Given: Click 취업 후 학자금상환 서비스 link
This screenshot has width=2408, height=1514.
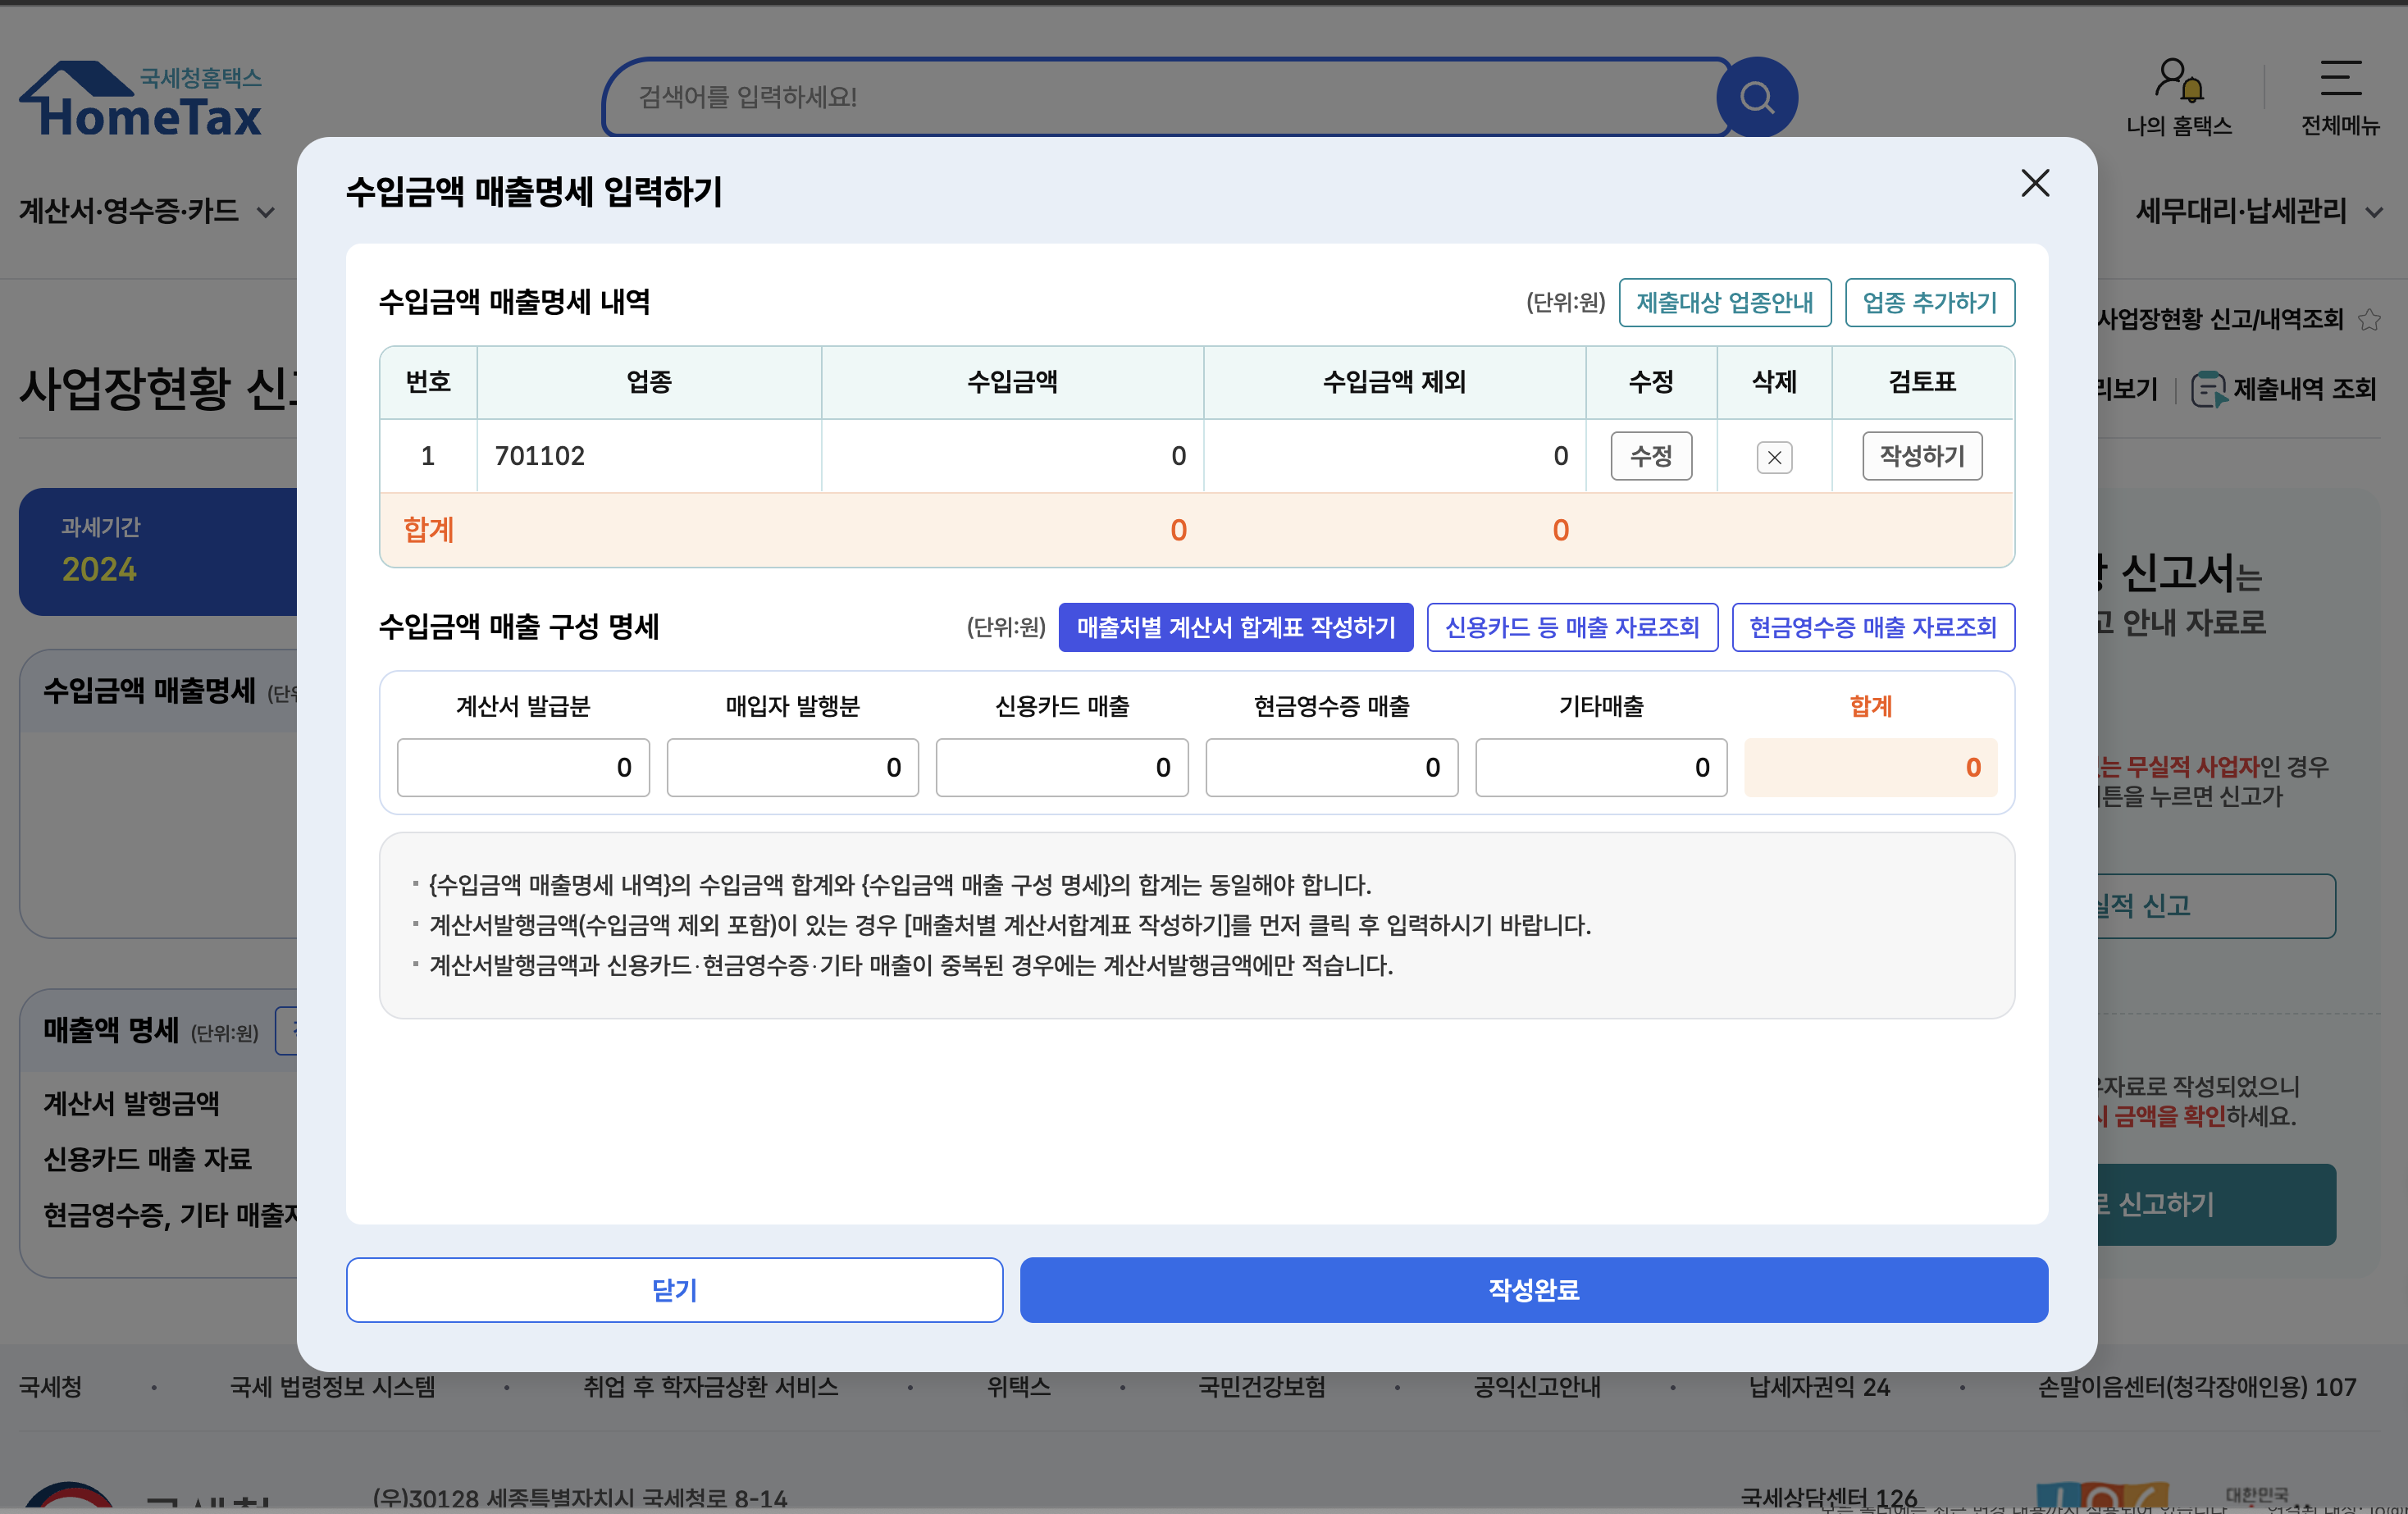Looking at the screenshot, I should tap(710, 1387).
